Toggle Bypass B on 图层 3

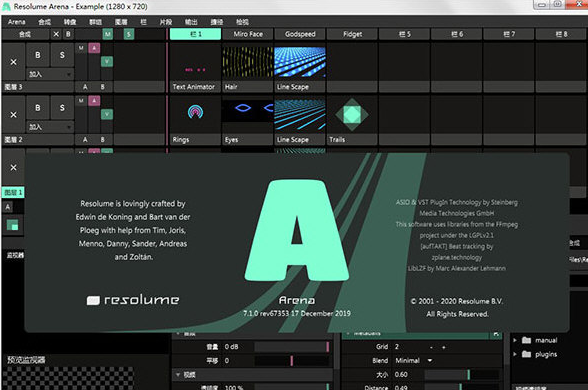[38, 55]
